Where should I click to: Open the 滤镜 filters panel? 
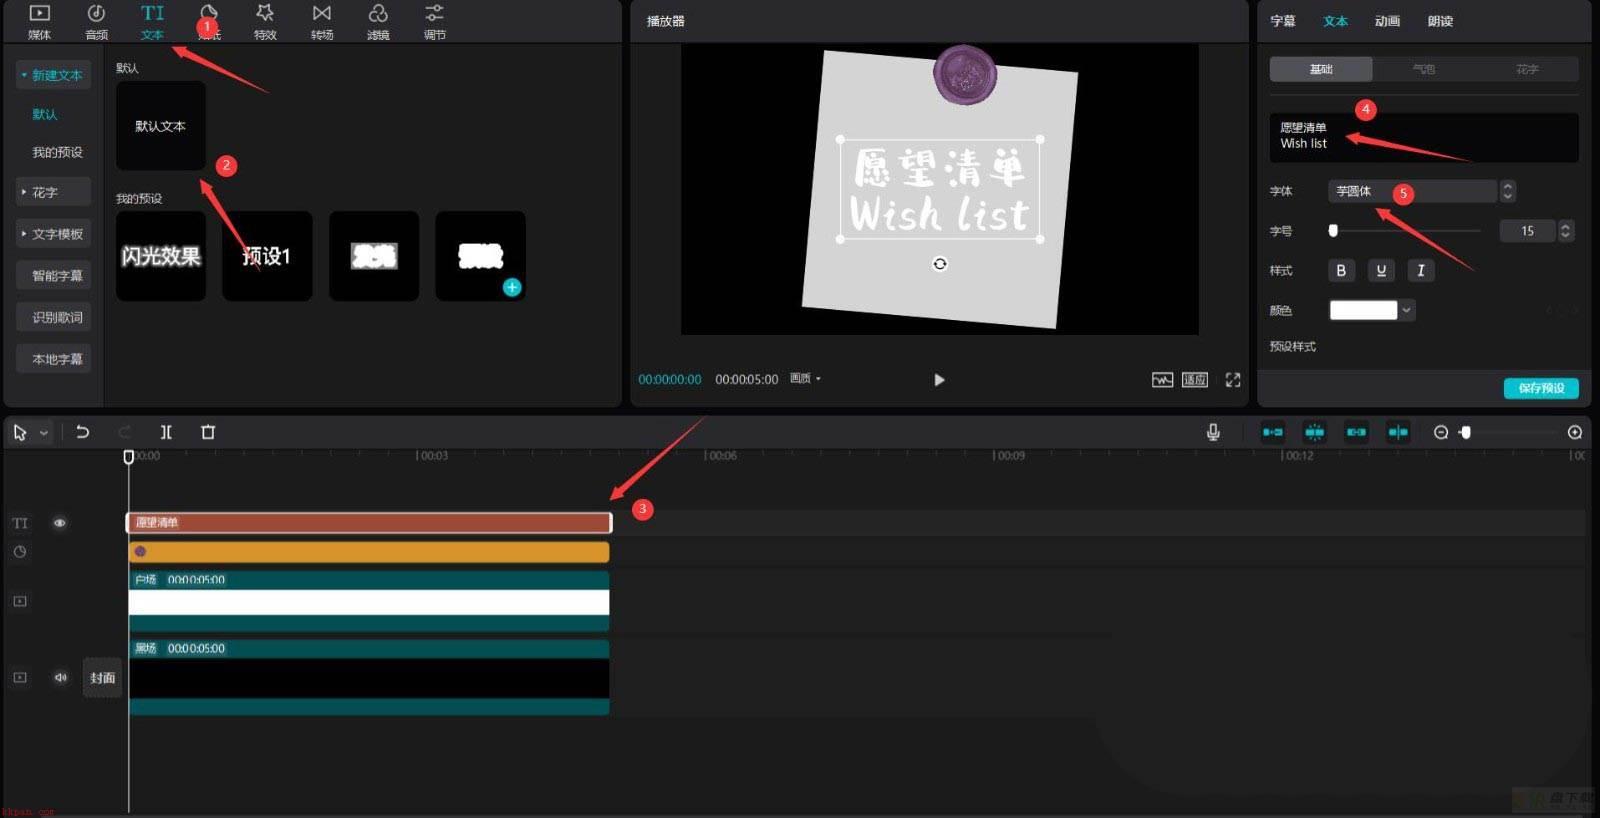[x=378, y=21]
